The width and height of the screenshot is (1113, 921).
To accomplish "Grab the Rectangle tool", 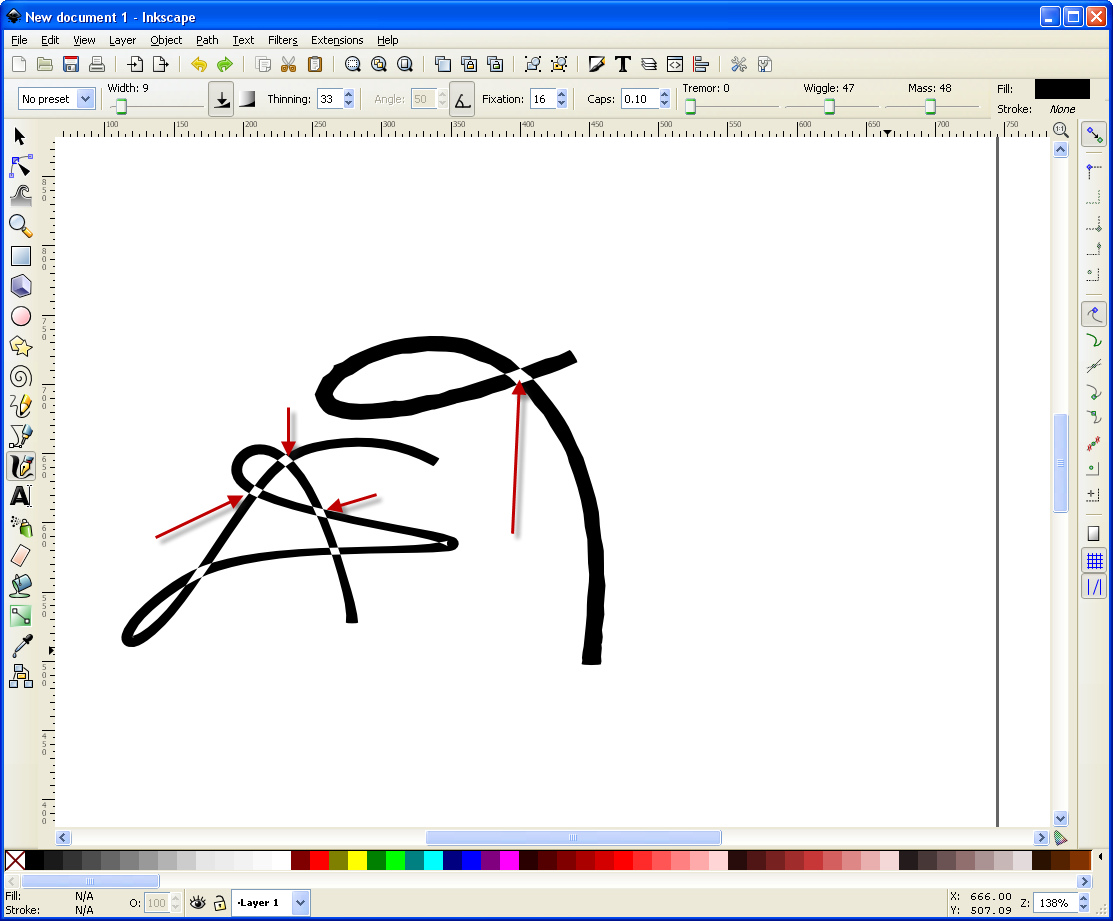I will (20, 256).
